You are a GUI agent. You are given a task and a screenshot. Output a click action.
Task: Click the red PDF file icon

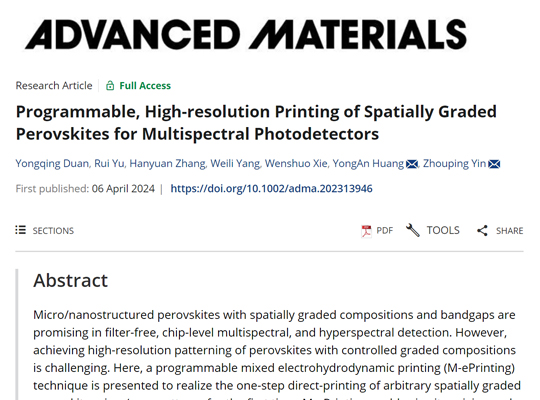(x=366, y=230)
